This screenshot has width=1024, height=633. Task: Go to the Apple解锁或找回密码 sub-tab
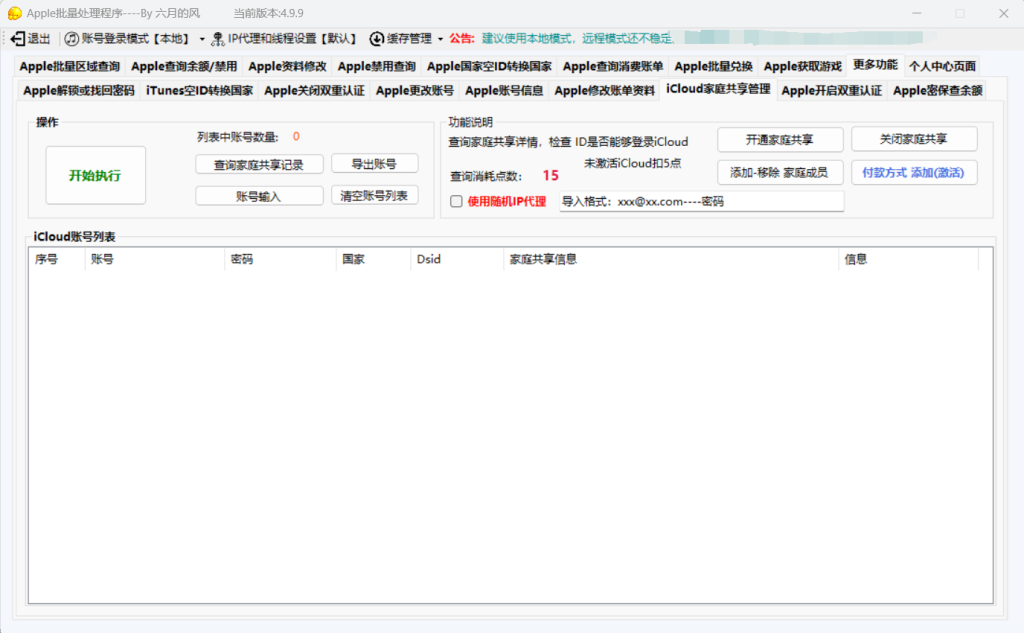point(79,91)
